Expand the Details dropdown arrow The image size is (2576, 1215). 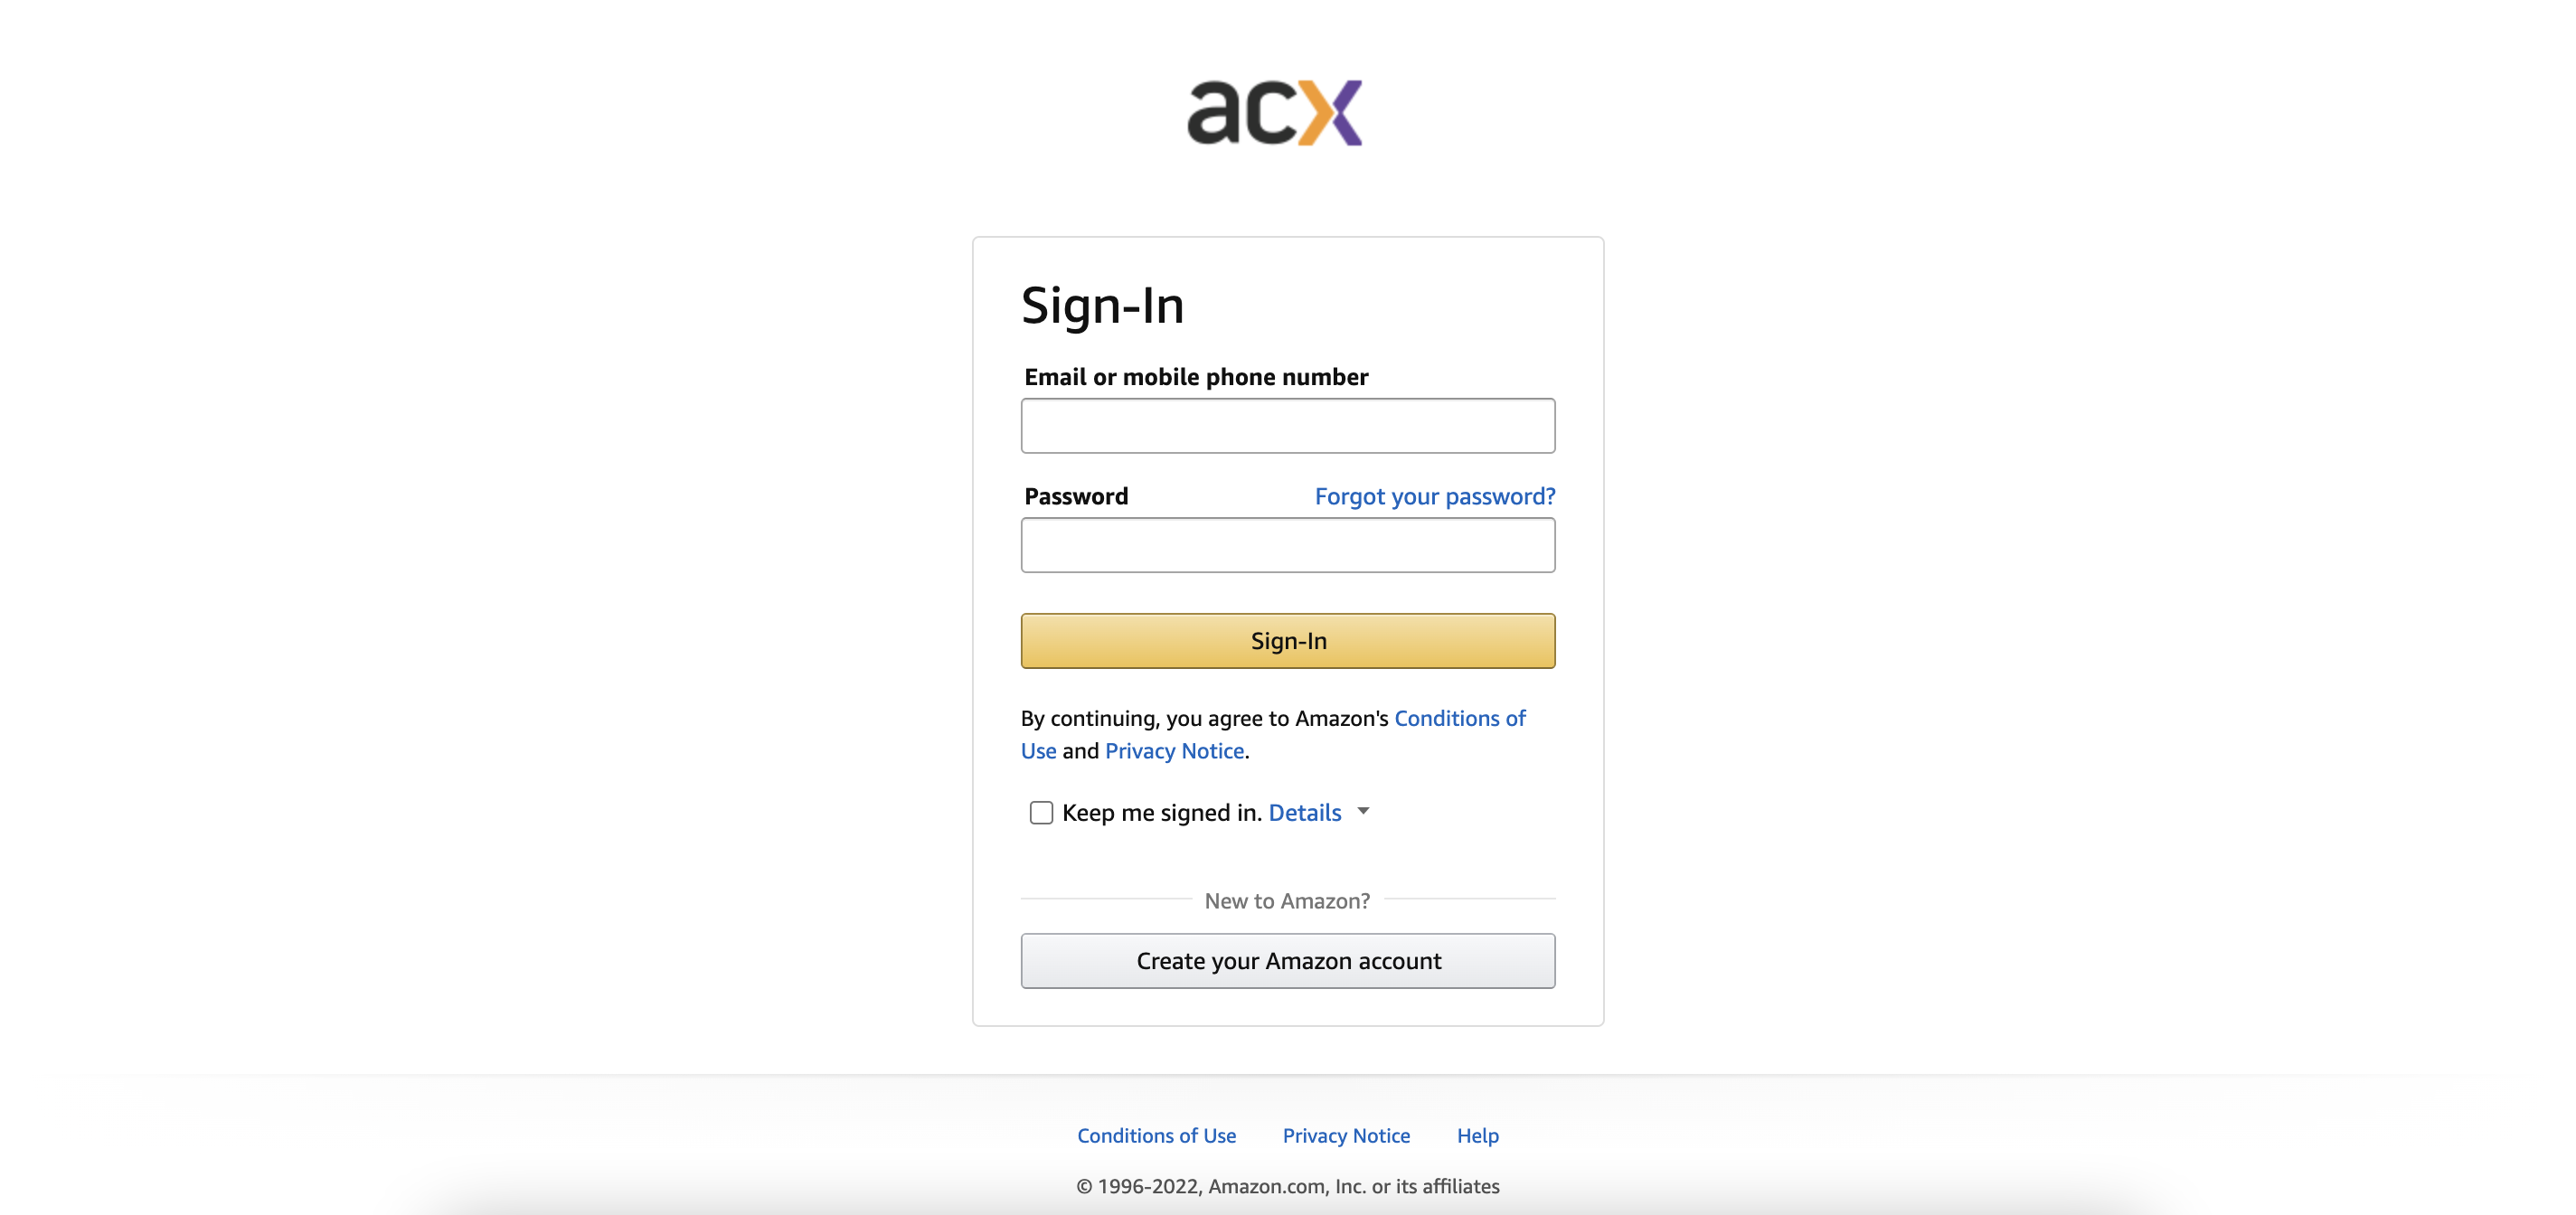(1363, 811)
